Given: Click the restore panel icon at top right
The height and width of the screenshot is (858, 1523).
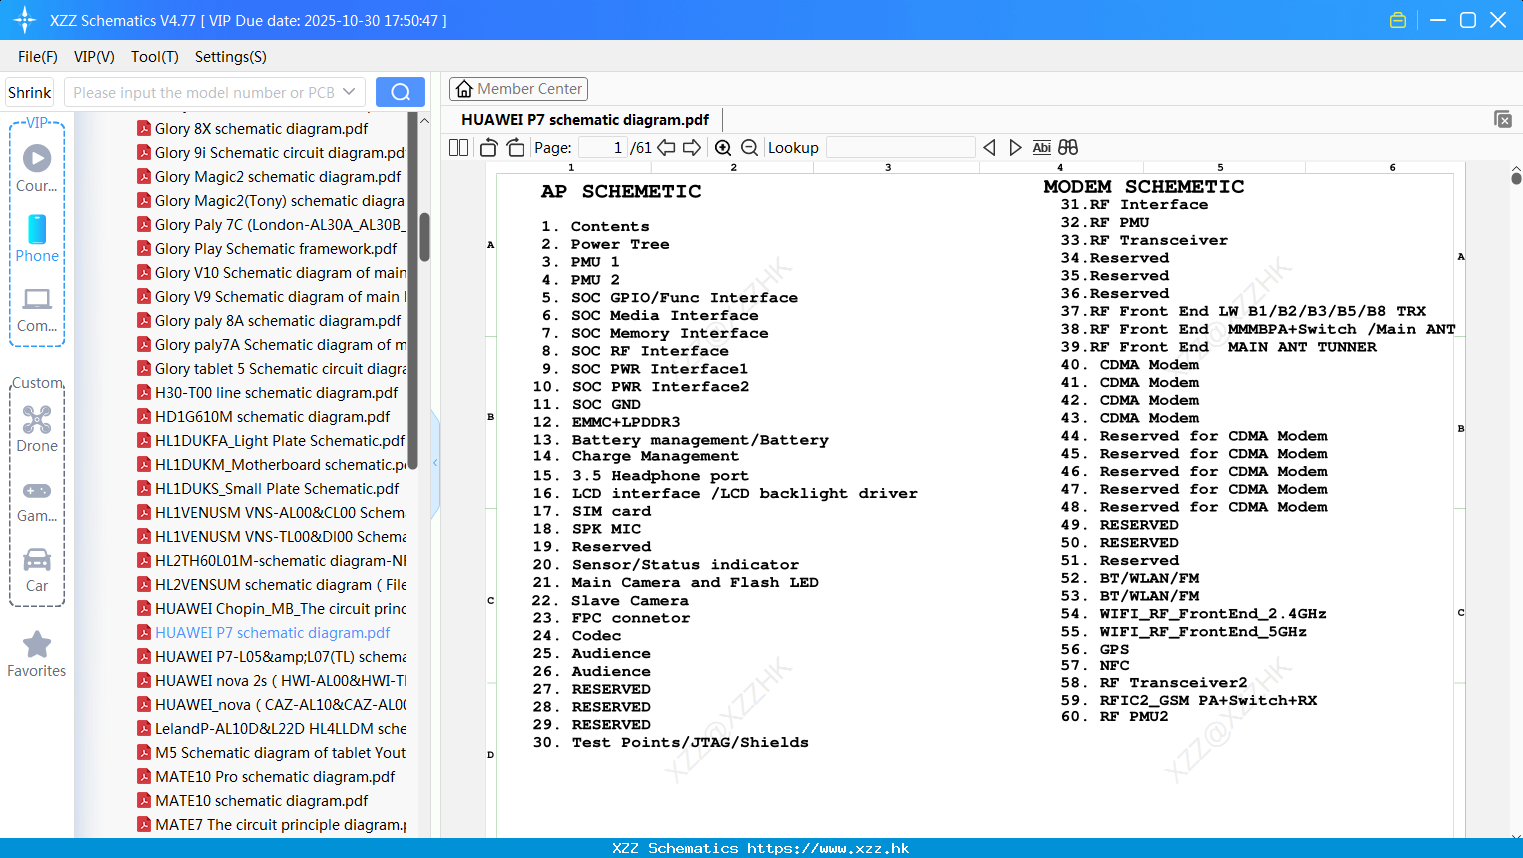Looking at the screenshot, I should pos(1503,119).
